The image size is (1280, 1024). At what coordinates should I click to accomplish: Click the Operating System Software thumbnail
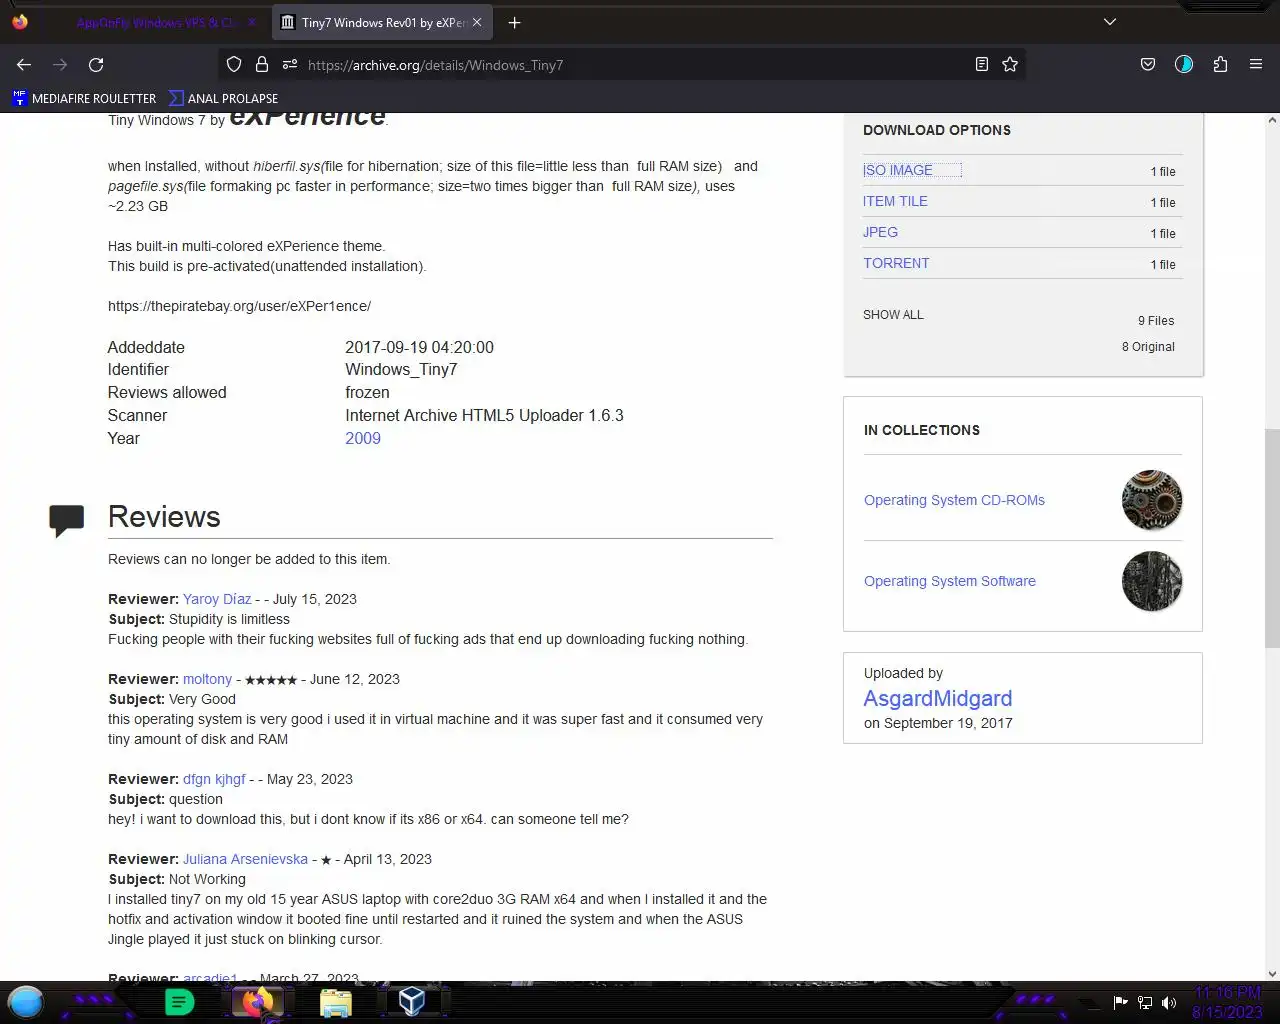[x=1152, y=581]
